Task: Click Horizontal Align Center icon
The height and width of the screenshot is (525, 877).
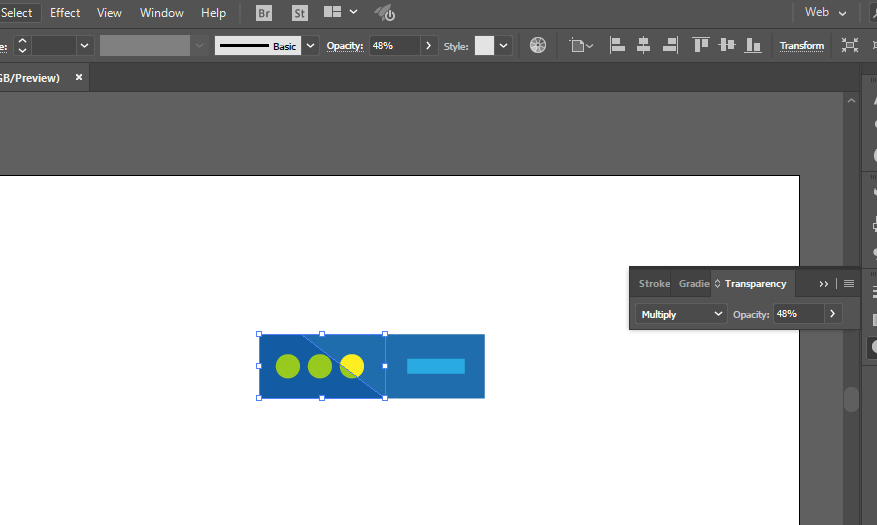Action: click(644, 45)
